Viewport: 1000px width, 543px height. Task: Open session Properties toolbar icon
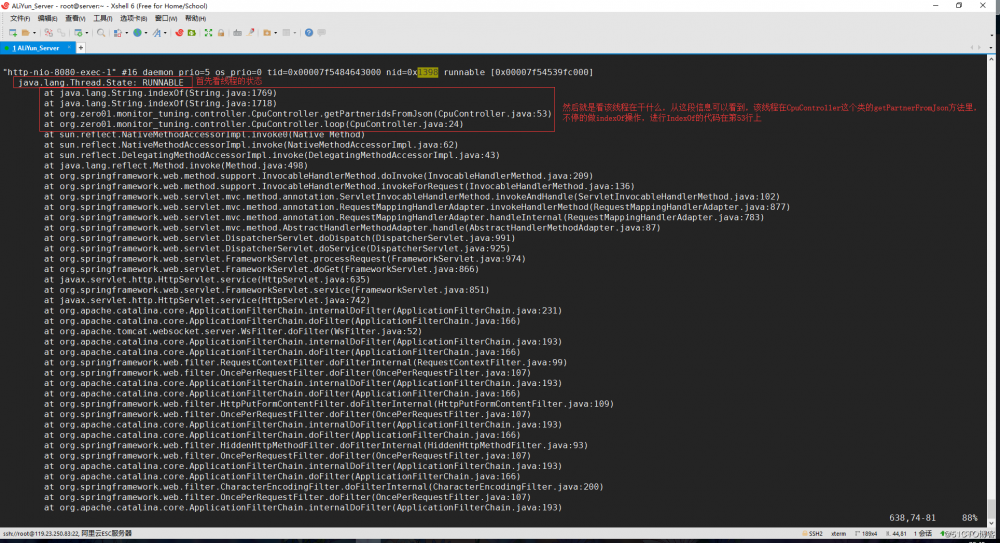78,33
